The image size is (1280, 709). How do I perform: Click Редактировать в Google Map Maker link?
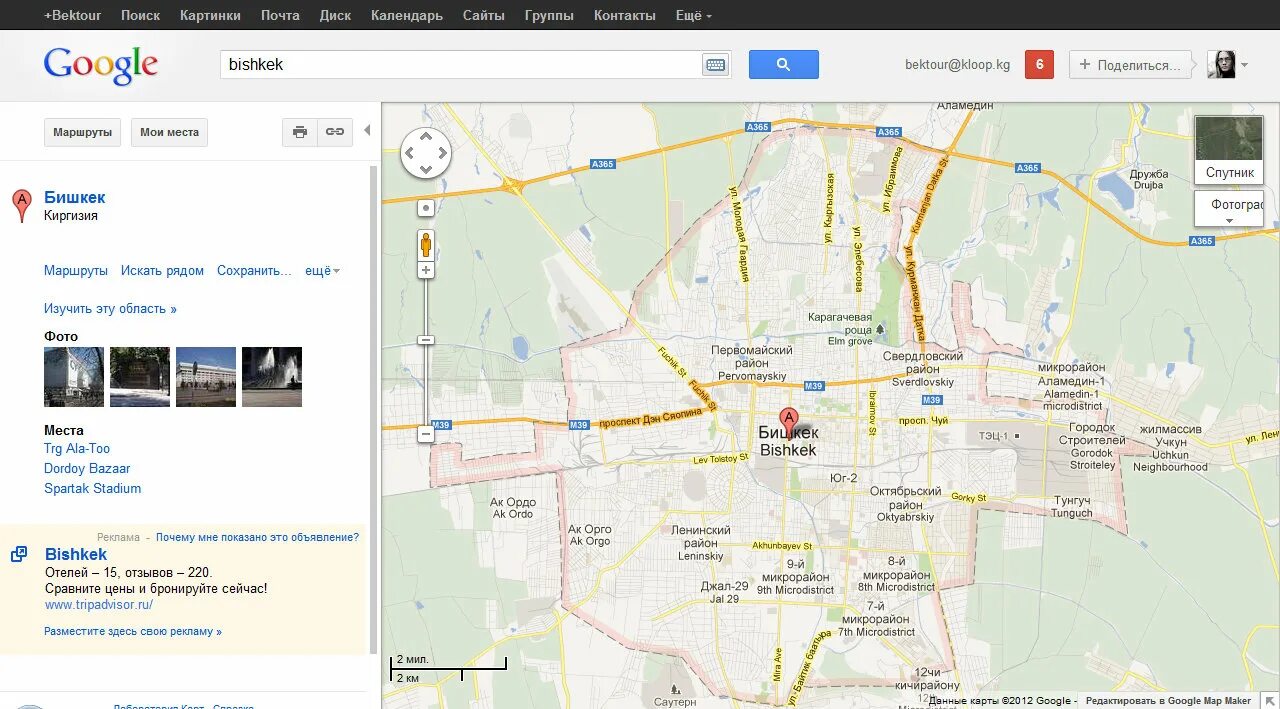[x=1169, y=701]
